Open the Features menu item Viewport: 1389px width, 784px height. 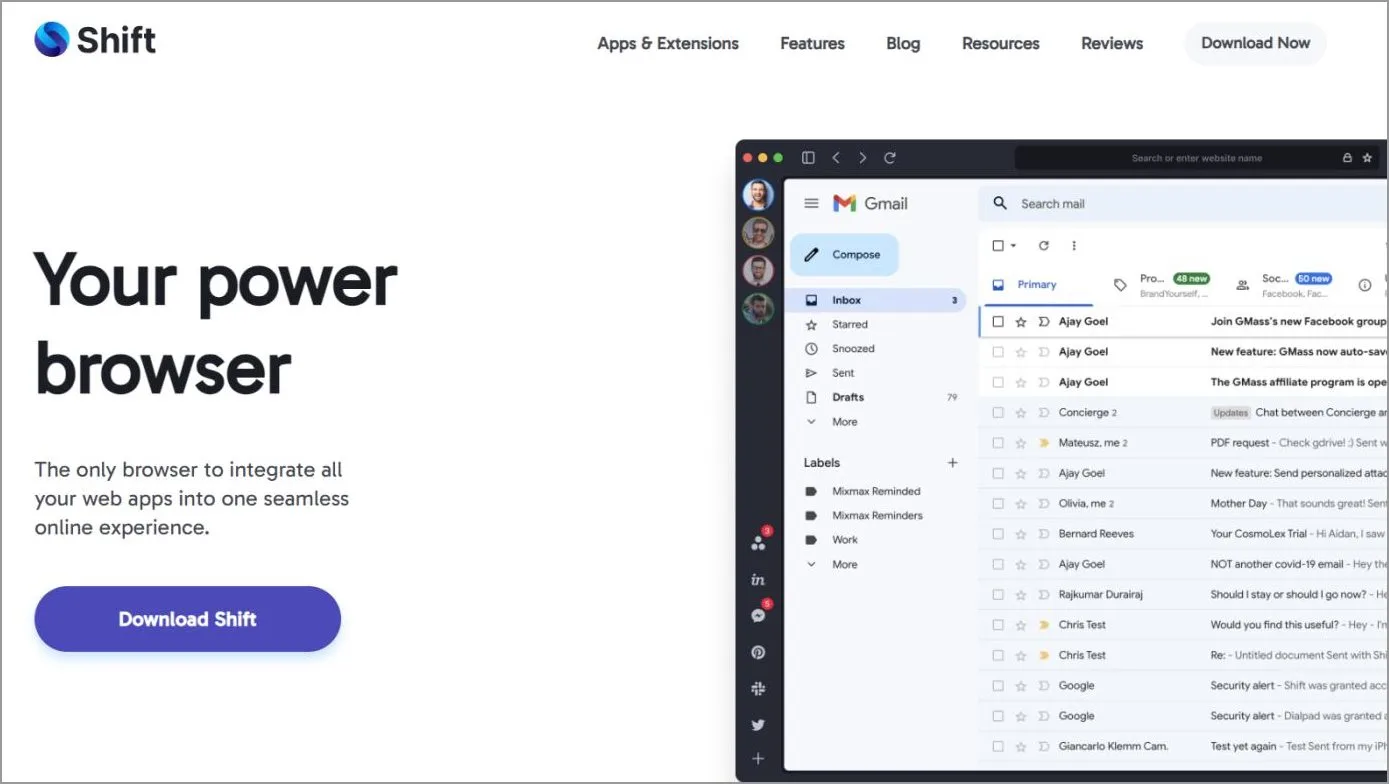[812, 44]
